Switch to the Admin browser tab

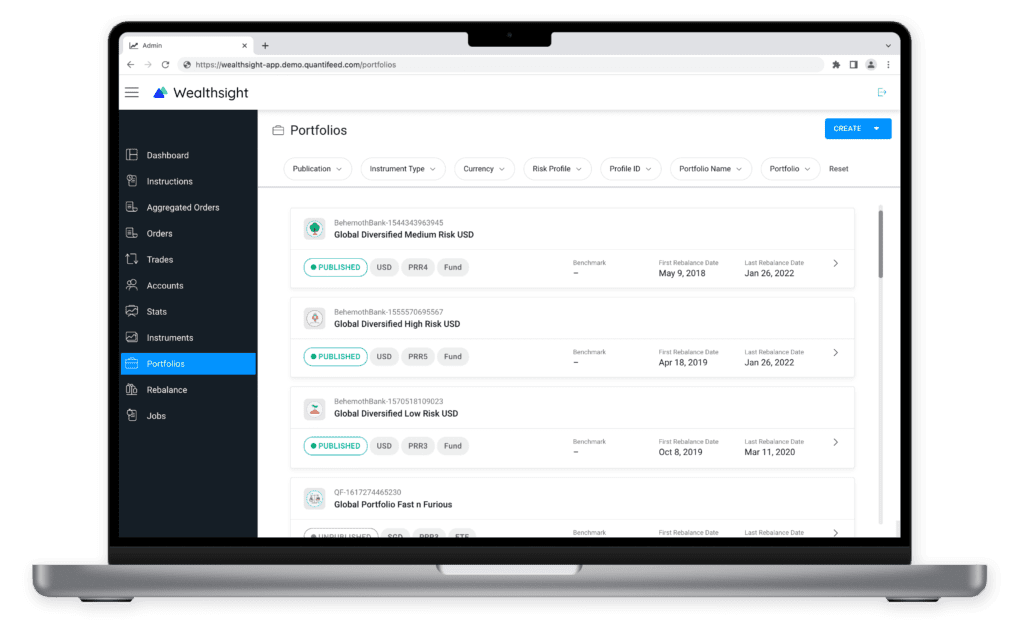point(187,46)
